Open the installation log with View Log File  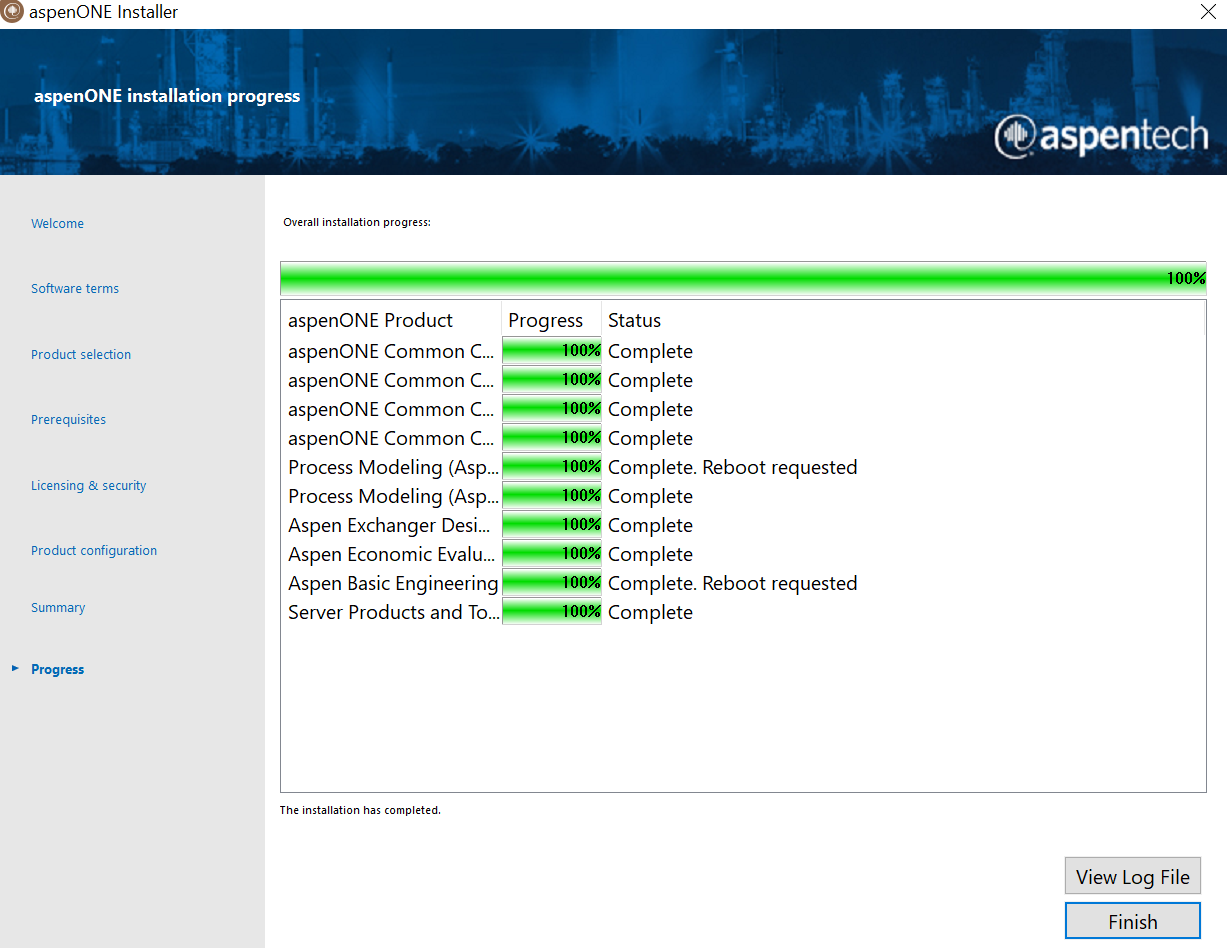tap(1132, 875)
